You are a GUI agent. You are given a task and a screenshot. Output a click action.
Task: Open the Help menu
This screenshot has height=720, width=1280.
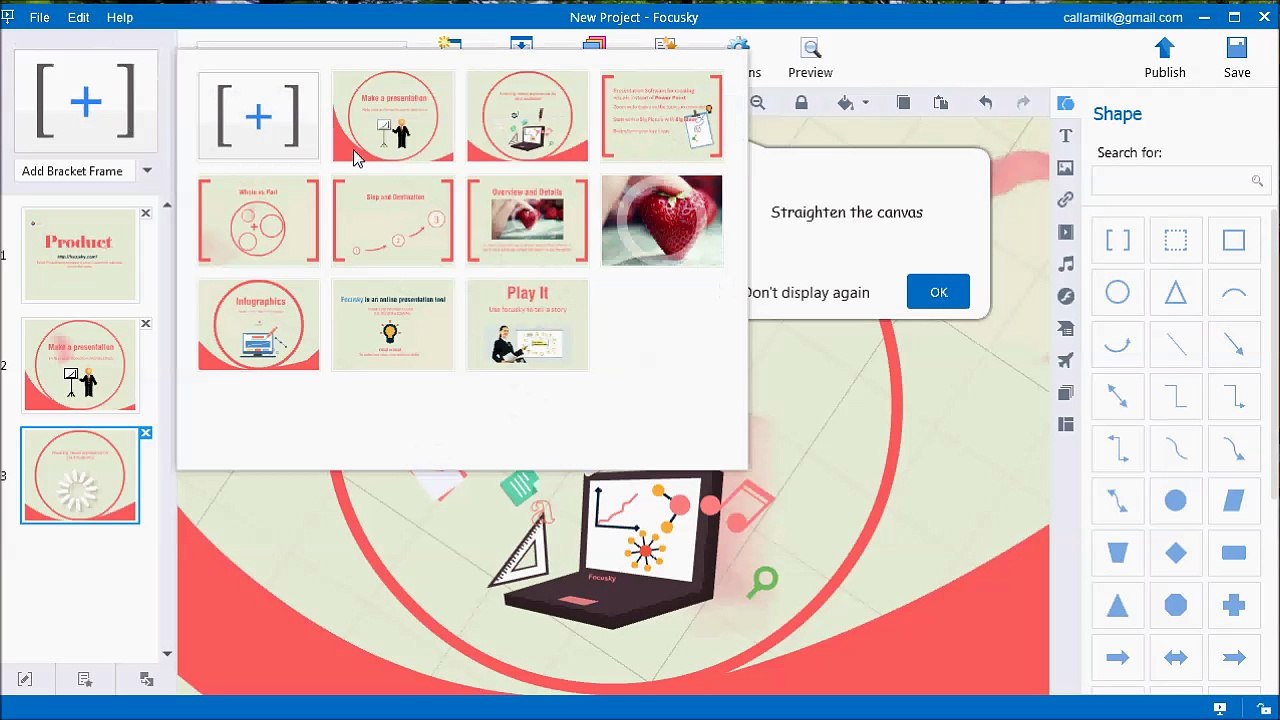tap(120, 17)
